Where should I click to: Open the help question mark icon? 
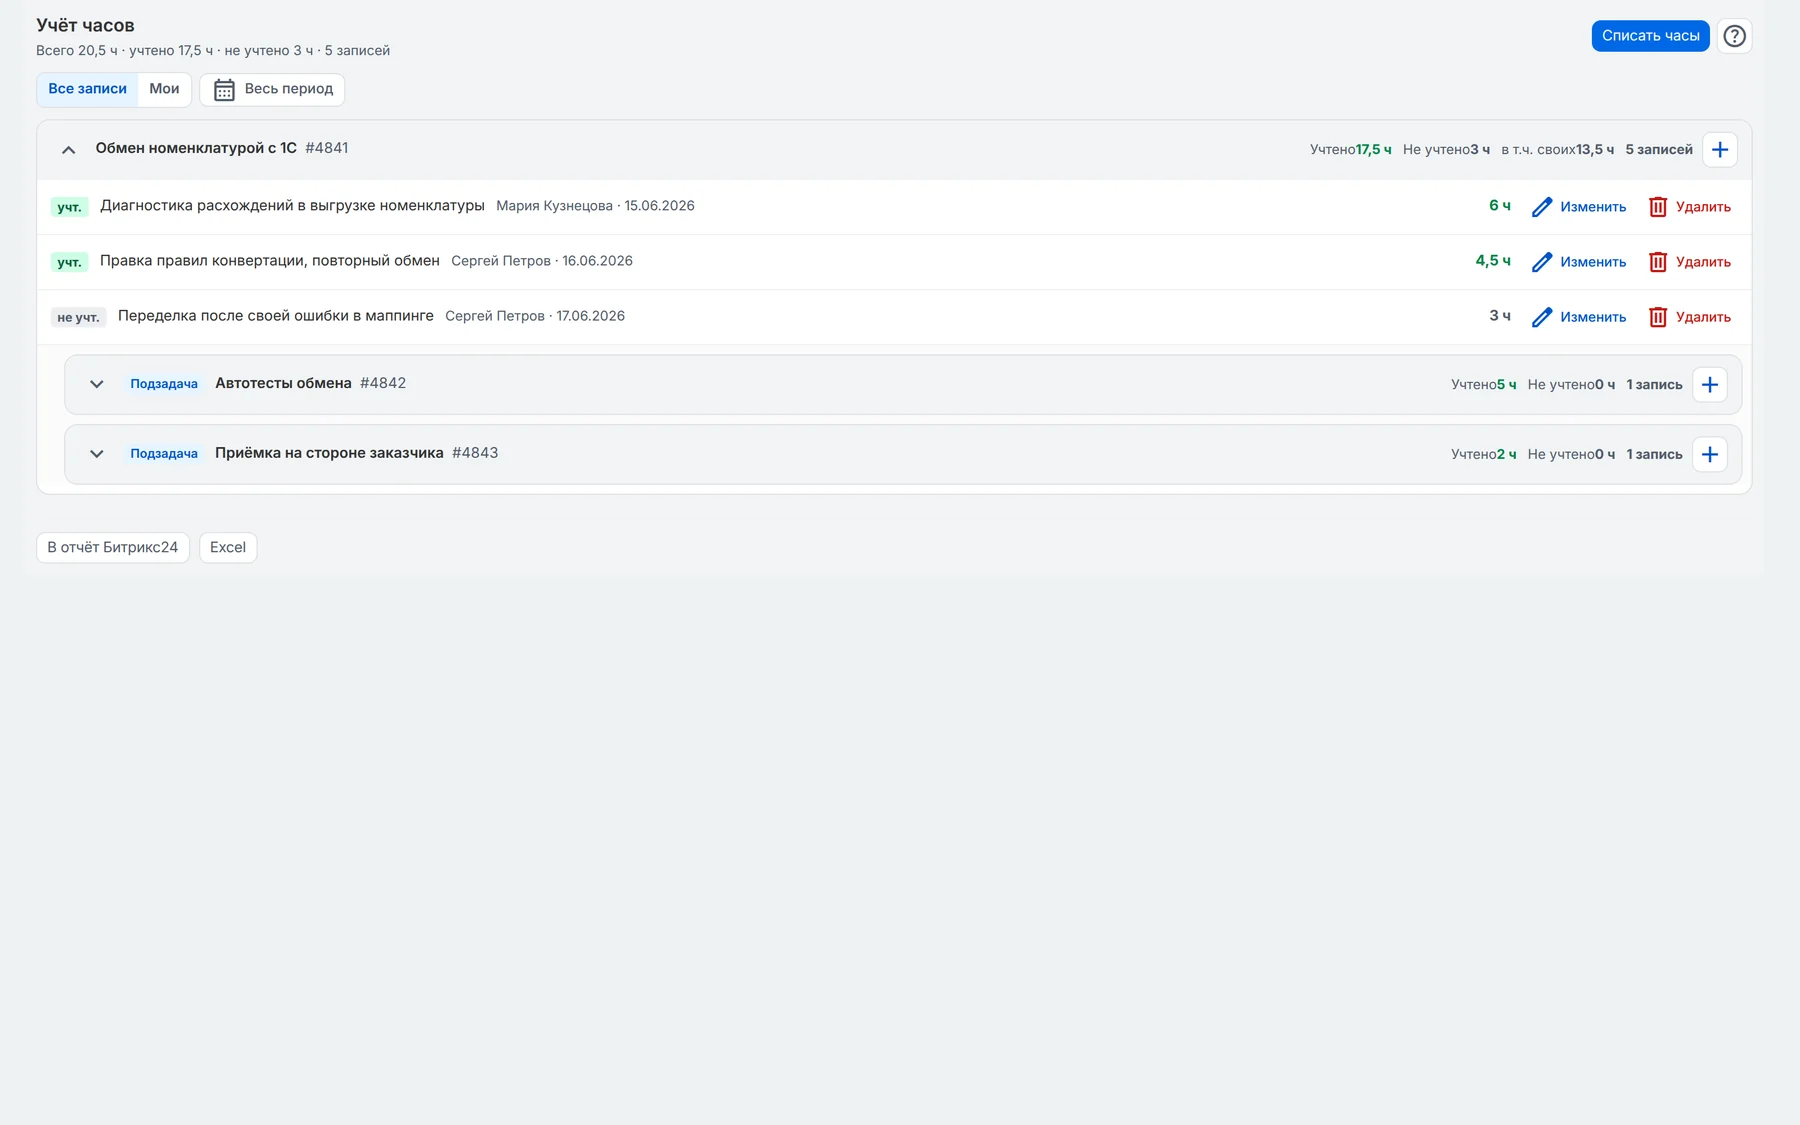click(1734, 36)
